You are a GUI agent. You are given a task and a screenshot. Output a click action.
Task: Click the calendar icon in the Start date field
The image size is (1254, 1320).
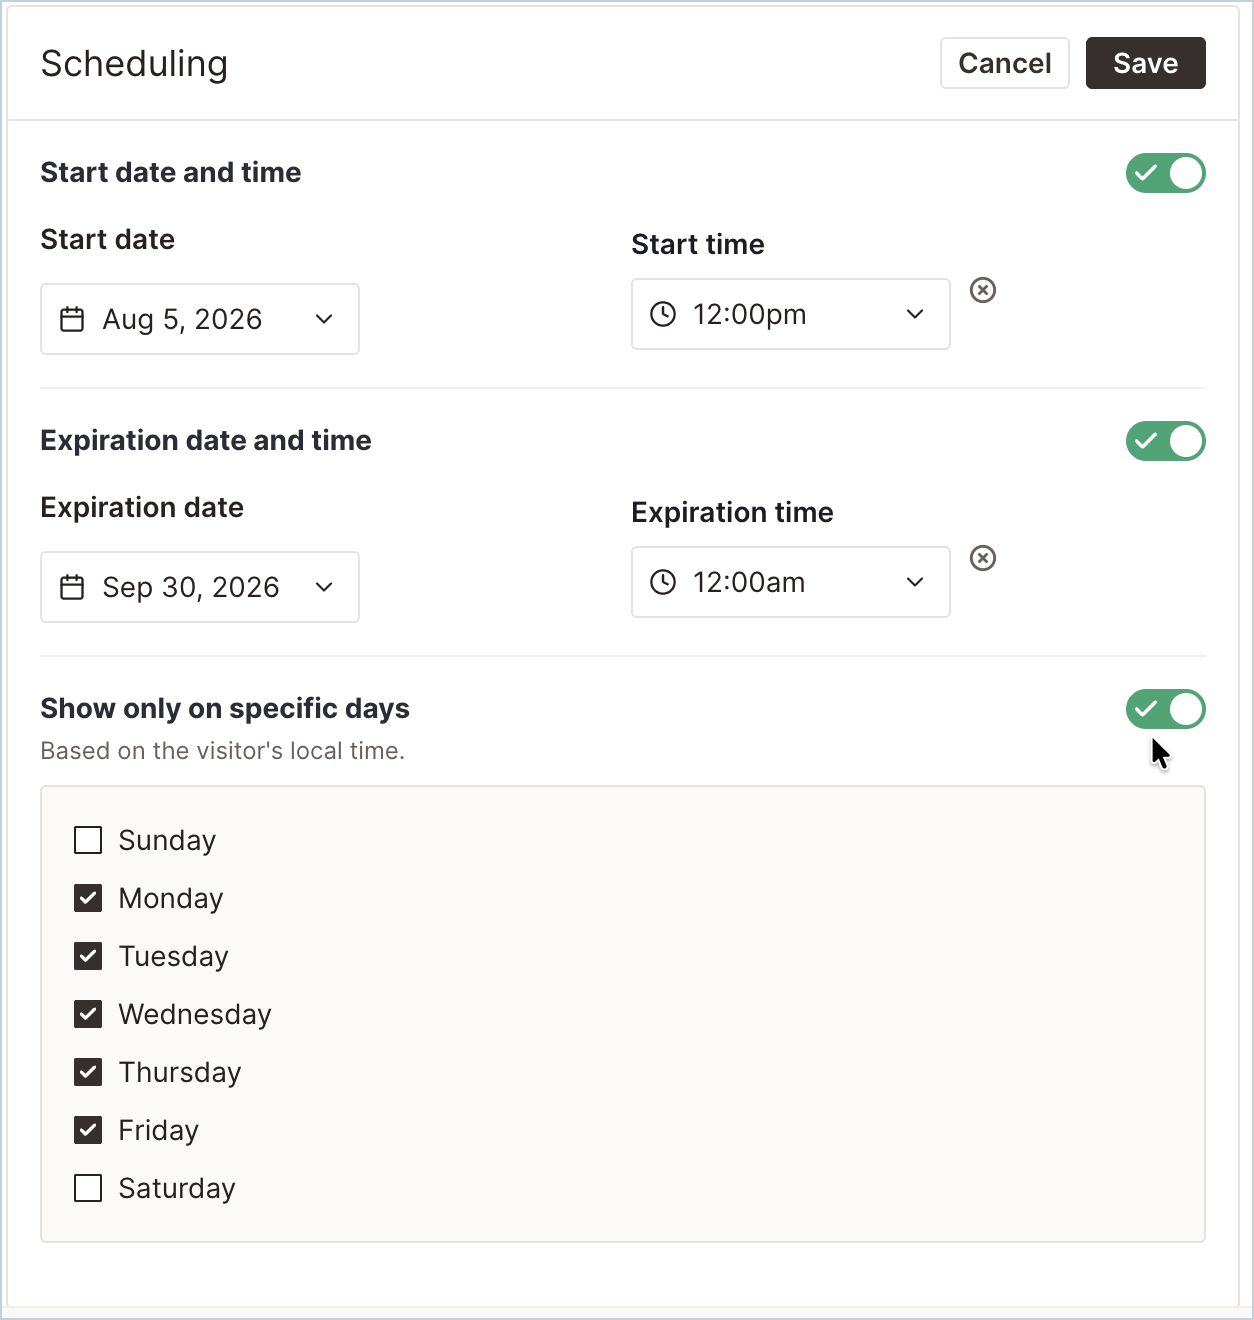tap(72, 319)
